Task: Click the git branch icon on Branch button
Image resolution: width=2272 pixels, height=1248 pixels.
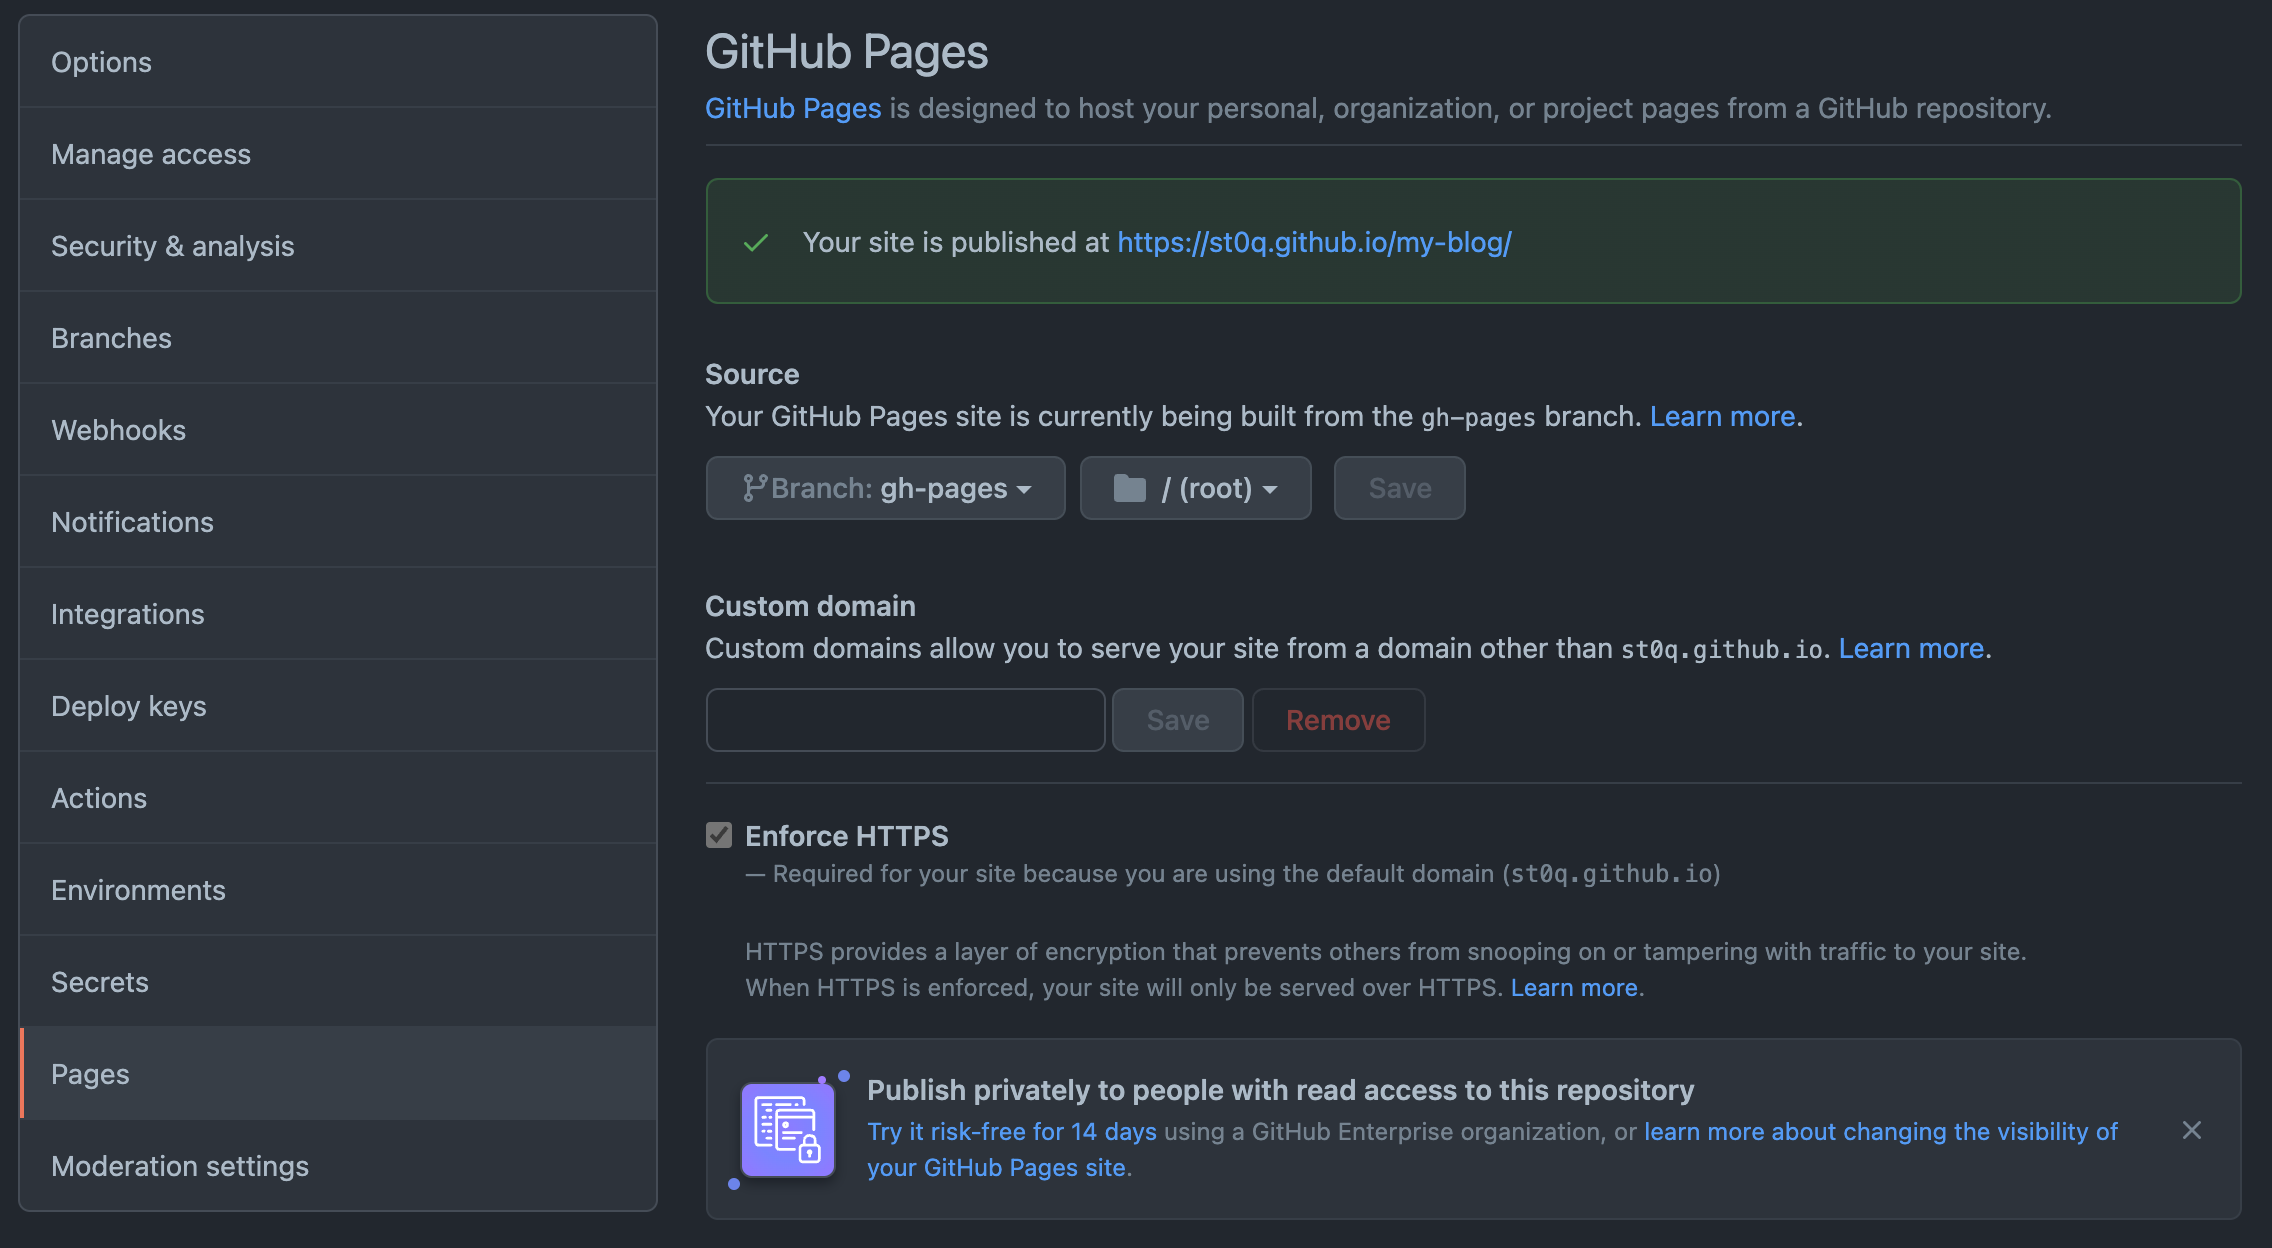Action: (753, 488)
